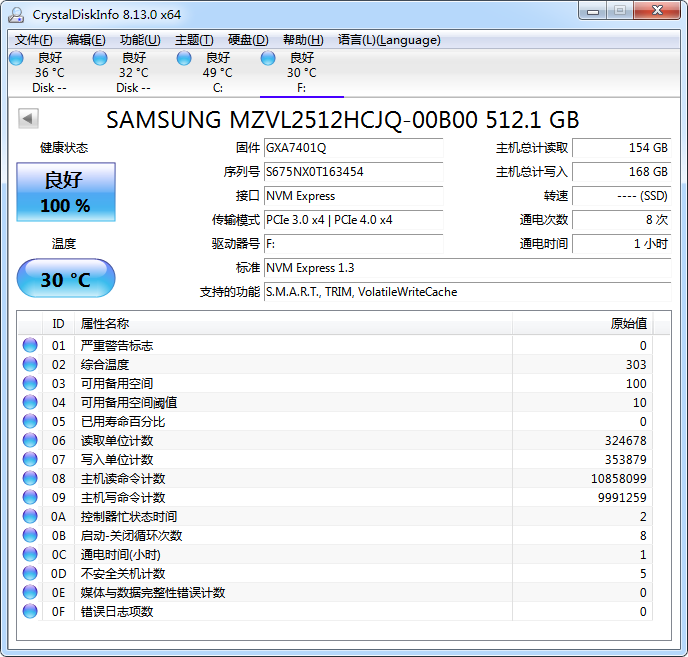
Task: Click the previous disk arrow button
Action: (28, 119)
